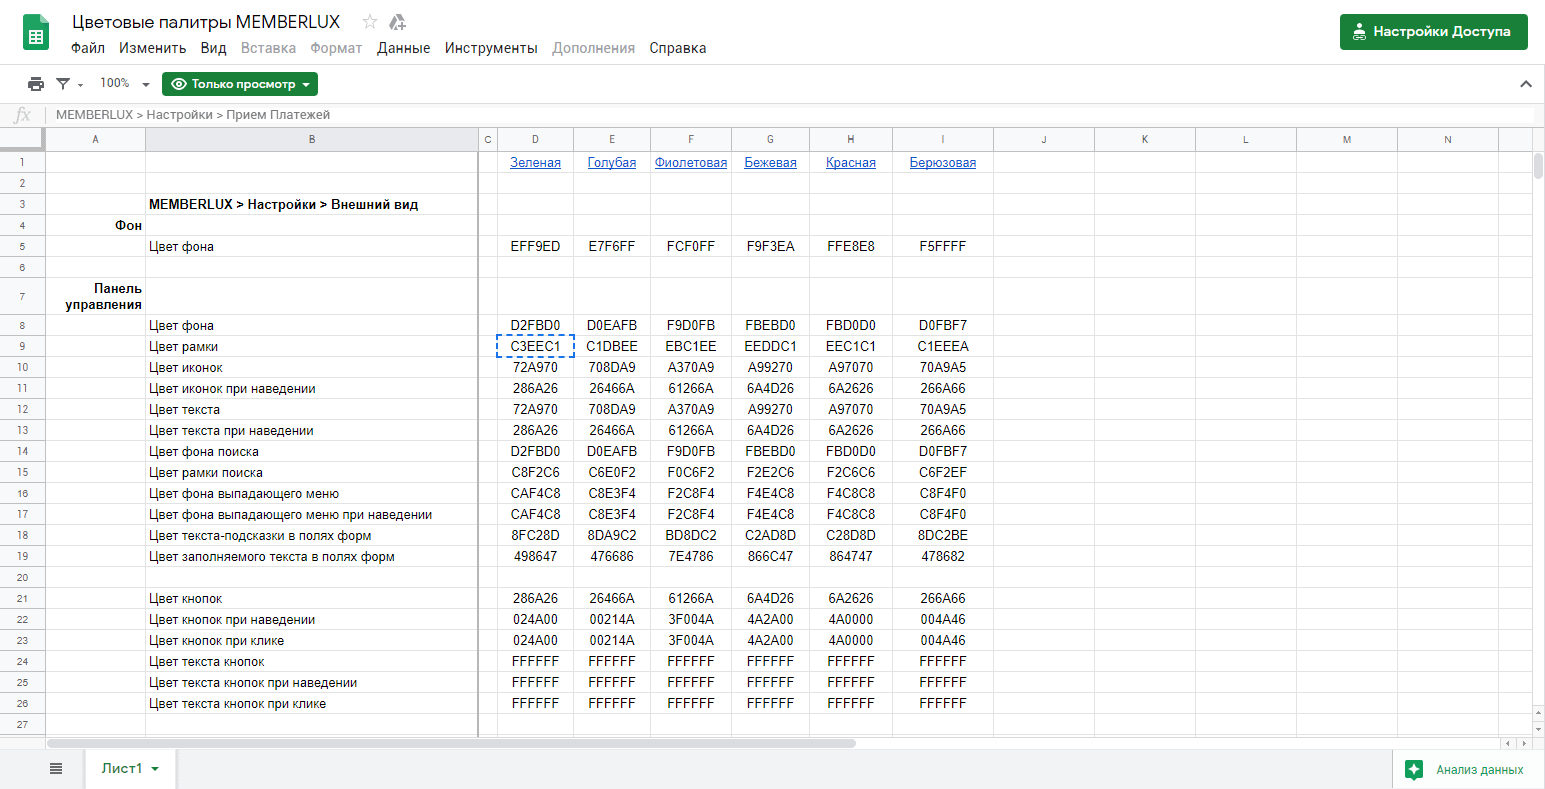Image resolution: width=1545 pixels, height=789 pixels.
Task: Open the all sheets list icon
Action: coord(56,769)
